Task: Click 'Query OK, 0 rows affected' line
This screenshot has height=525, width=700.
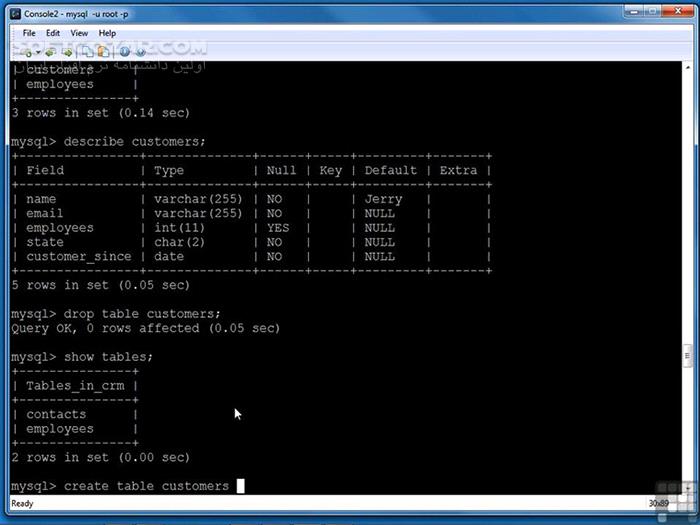Action: tap(146, 329)
